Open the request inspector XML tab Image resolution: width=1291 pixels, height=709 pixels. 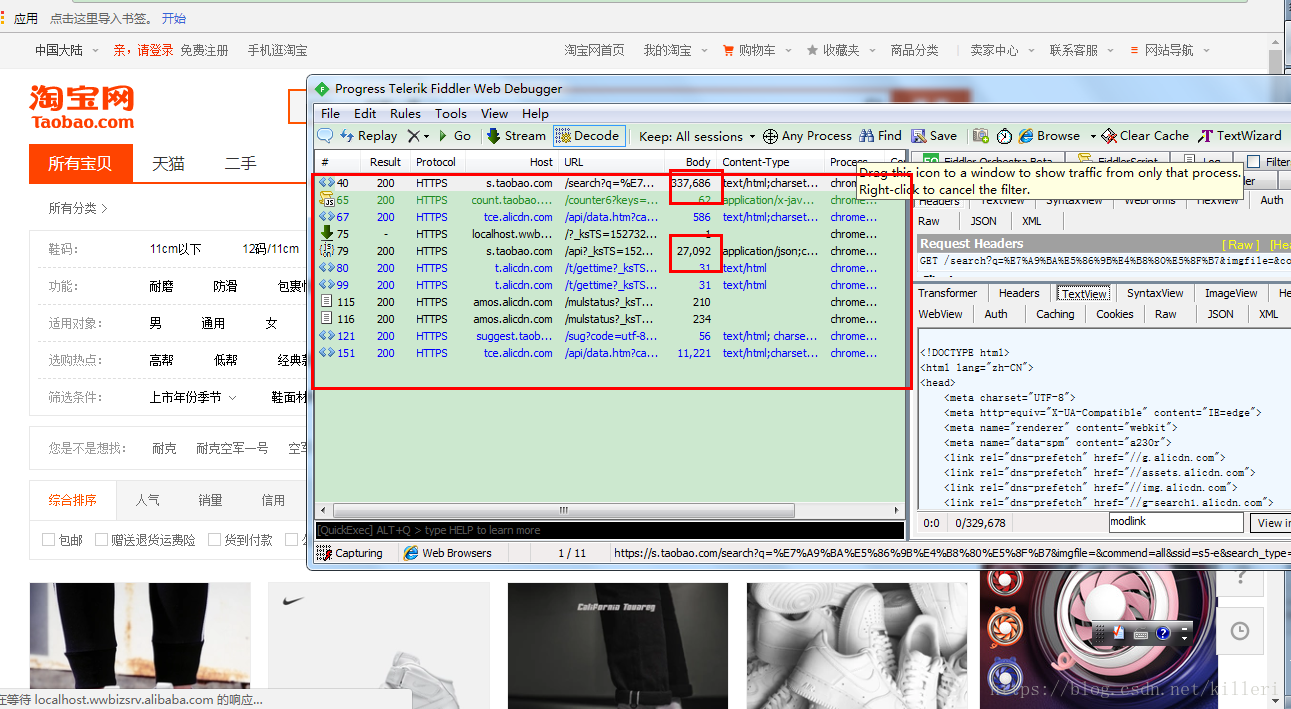(x=1031, y=221)
